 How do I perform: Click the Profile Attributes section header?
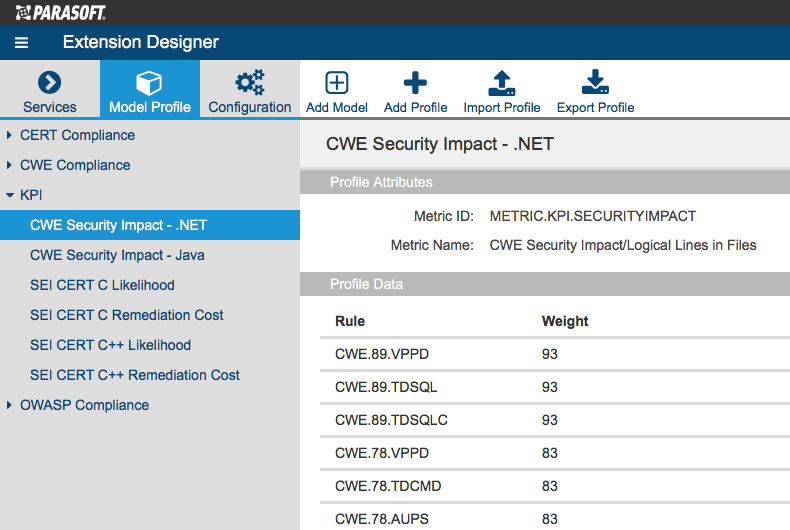pos(545,182)
